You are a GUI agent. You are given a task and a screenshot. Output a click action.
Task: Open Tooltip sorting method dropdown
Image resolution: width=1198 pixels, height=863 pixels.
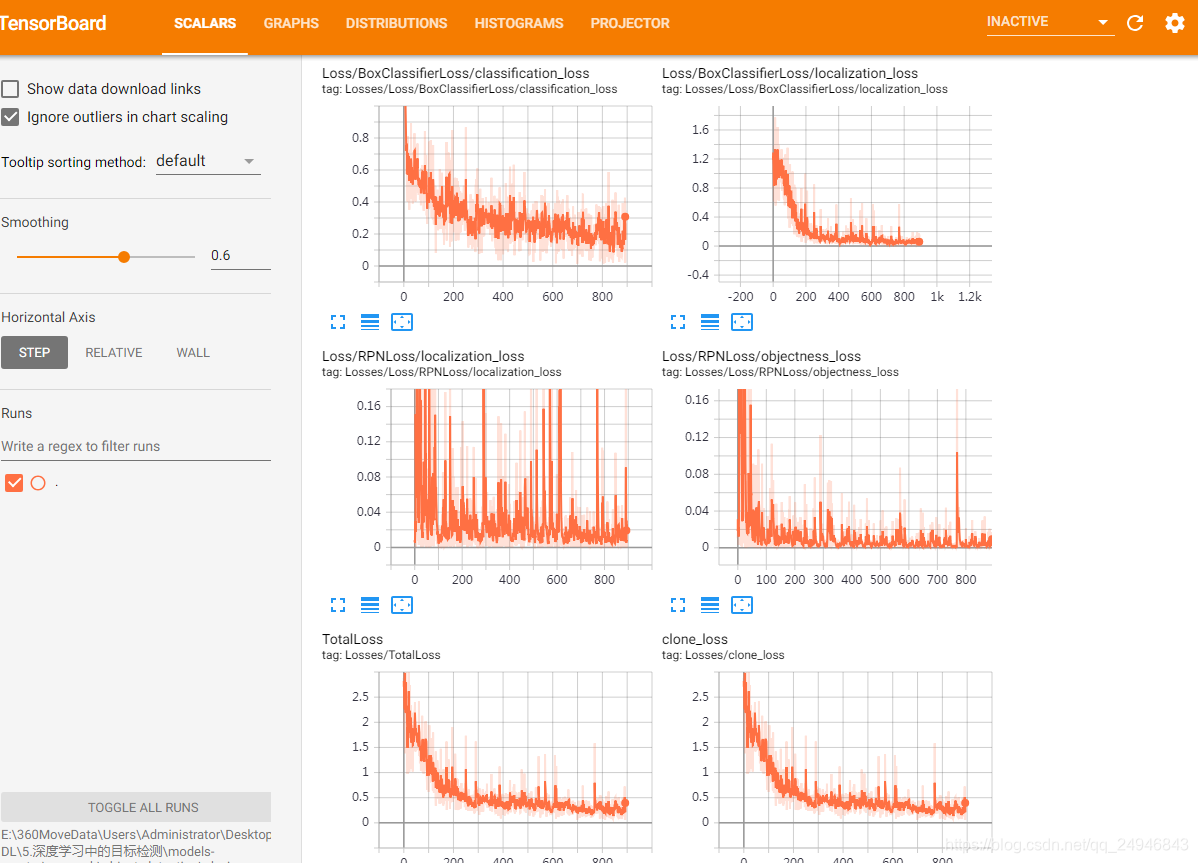208,161
